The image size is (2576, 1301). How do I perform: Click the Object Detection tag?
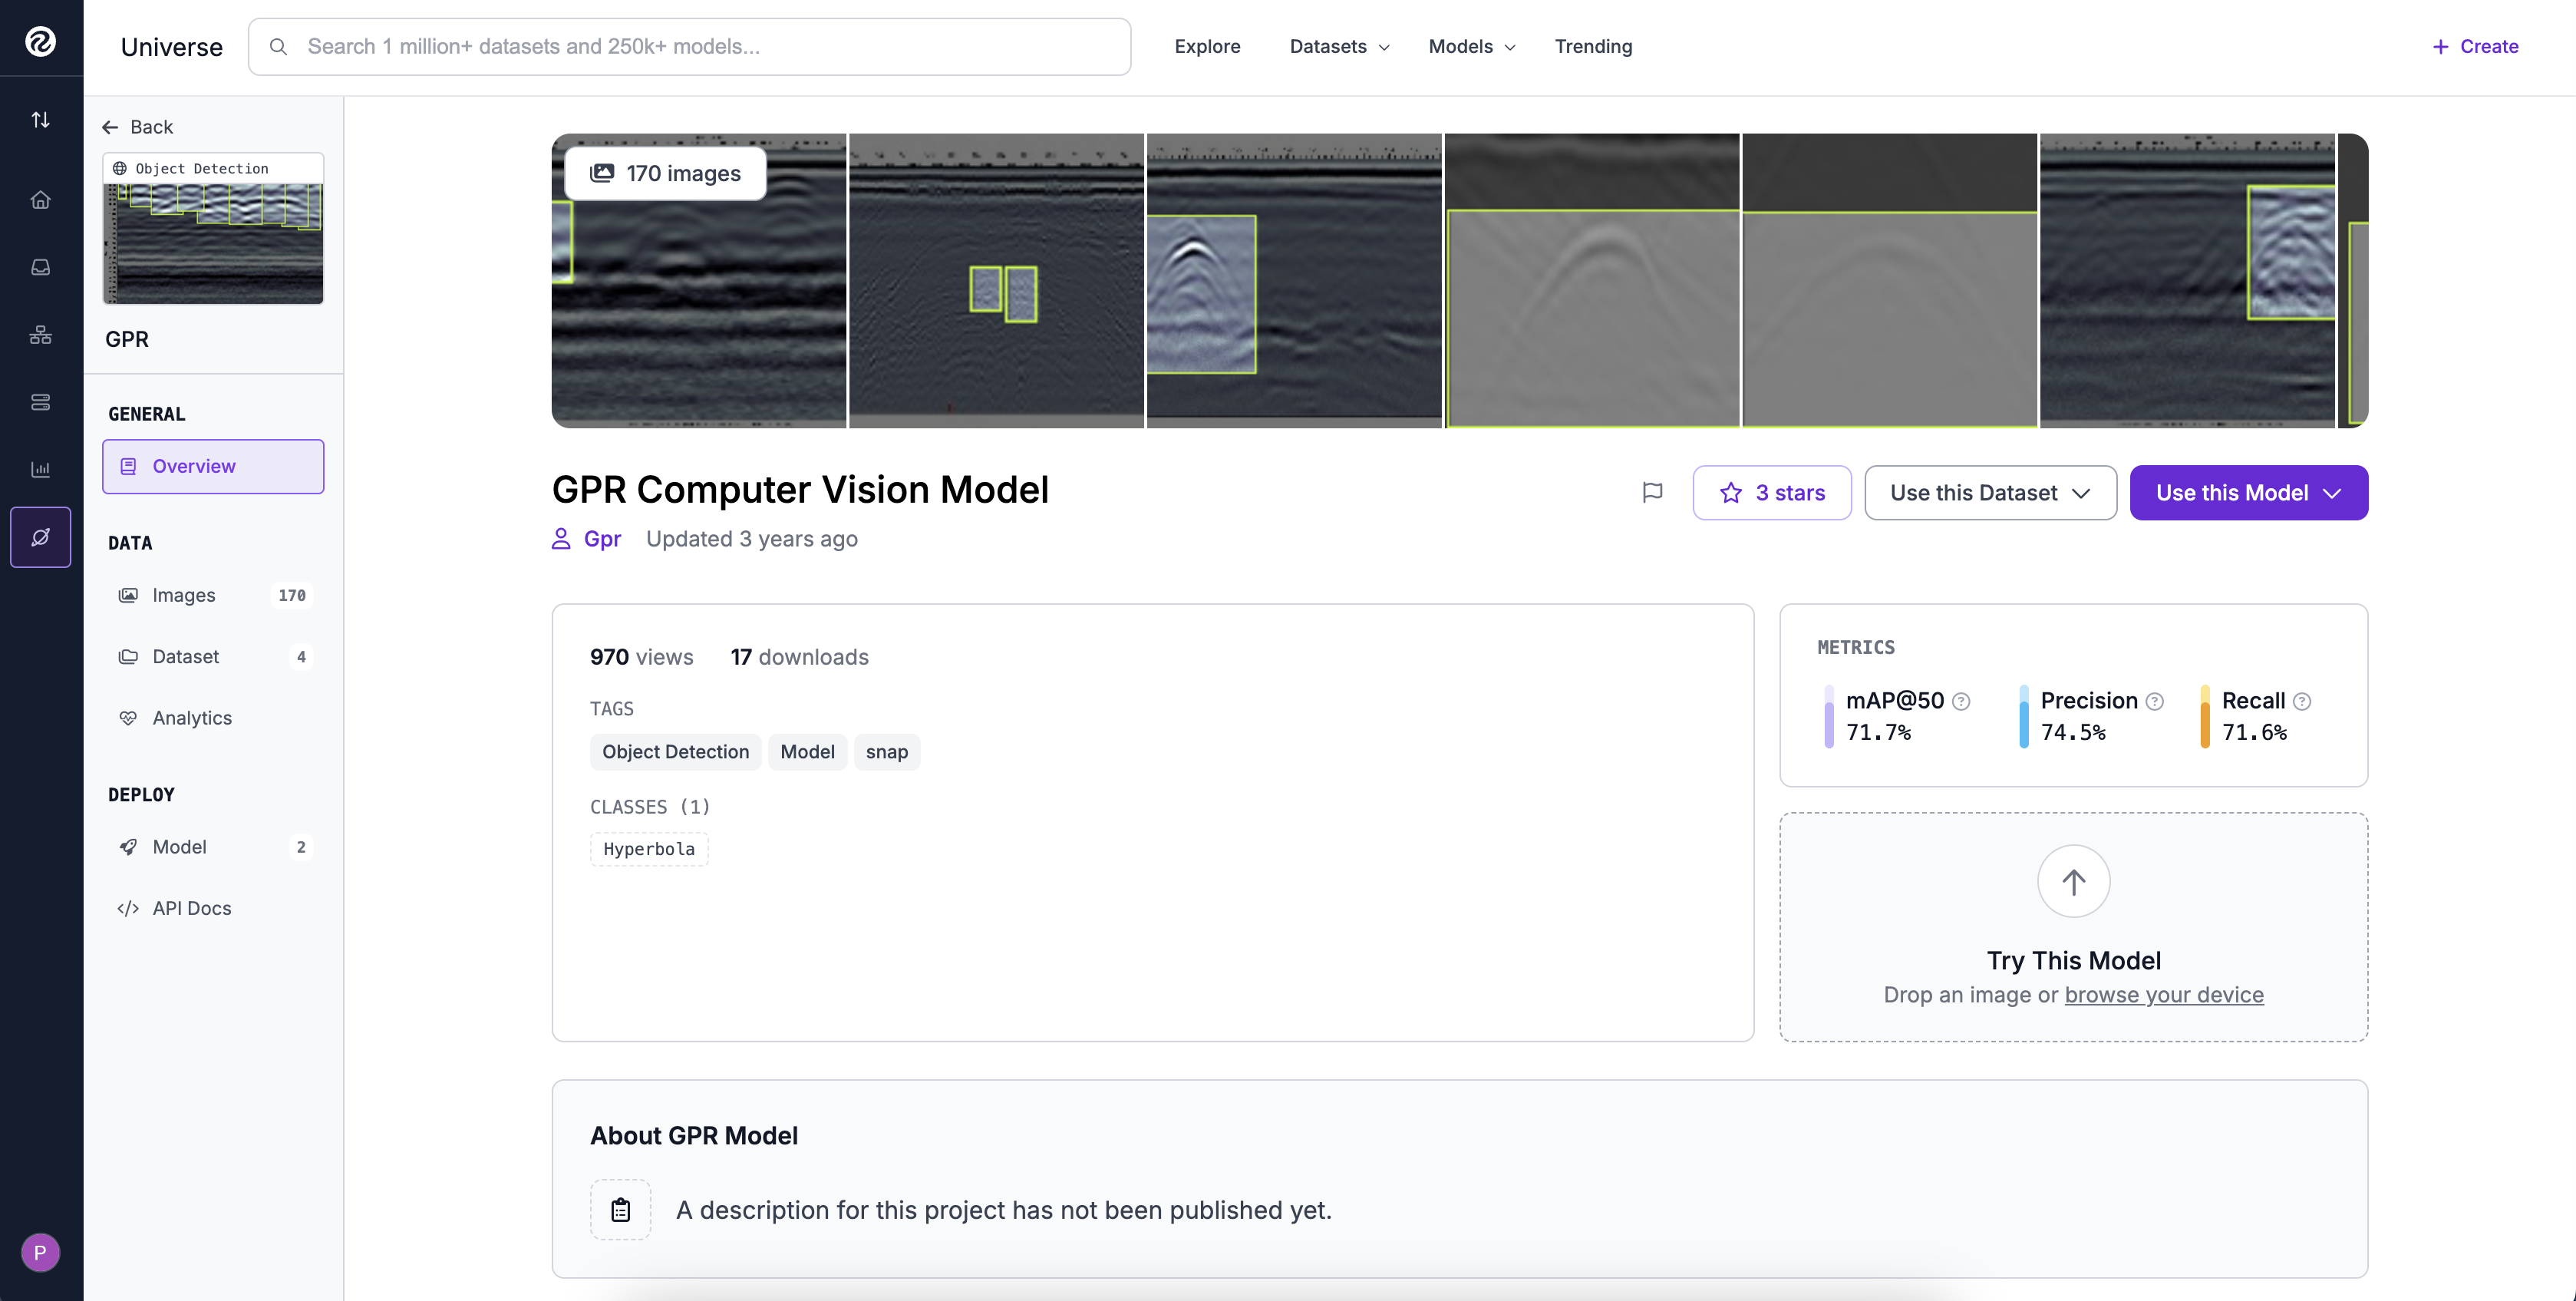point(675,752)
